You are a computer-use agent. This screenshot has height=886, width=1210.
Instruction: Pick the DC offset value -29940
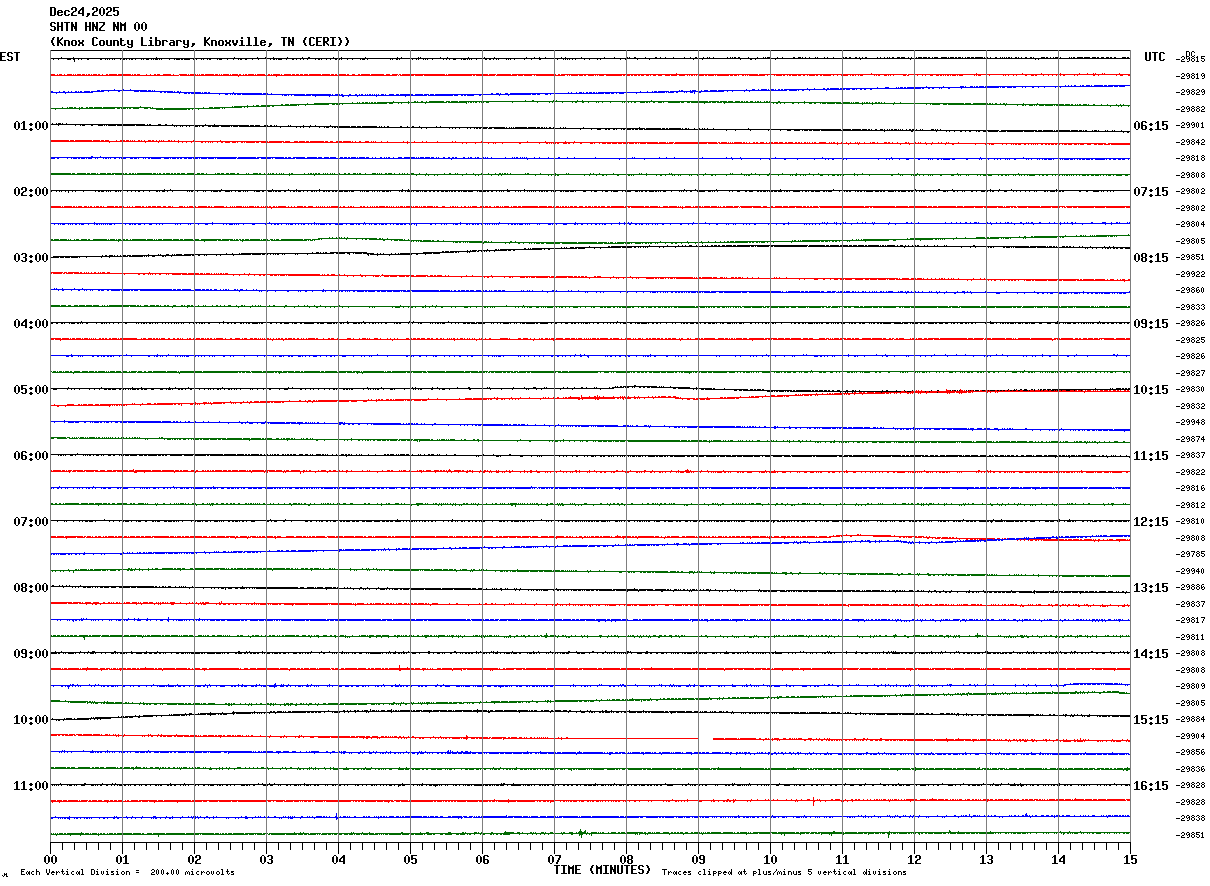(1190, 571)
